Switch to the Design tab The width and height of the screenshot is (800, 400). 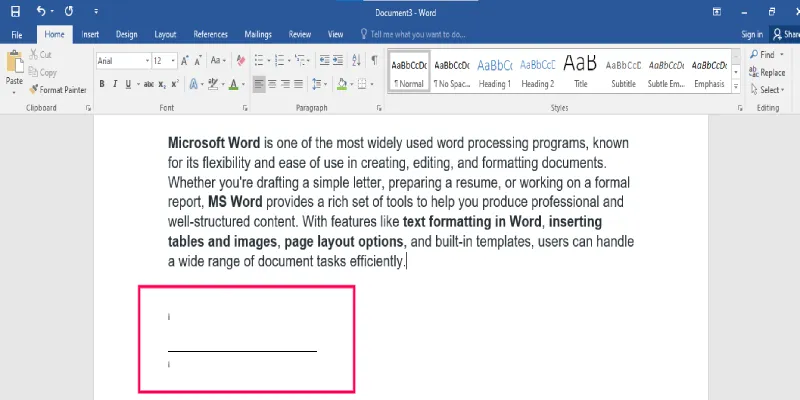pos(127,35)
